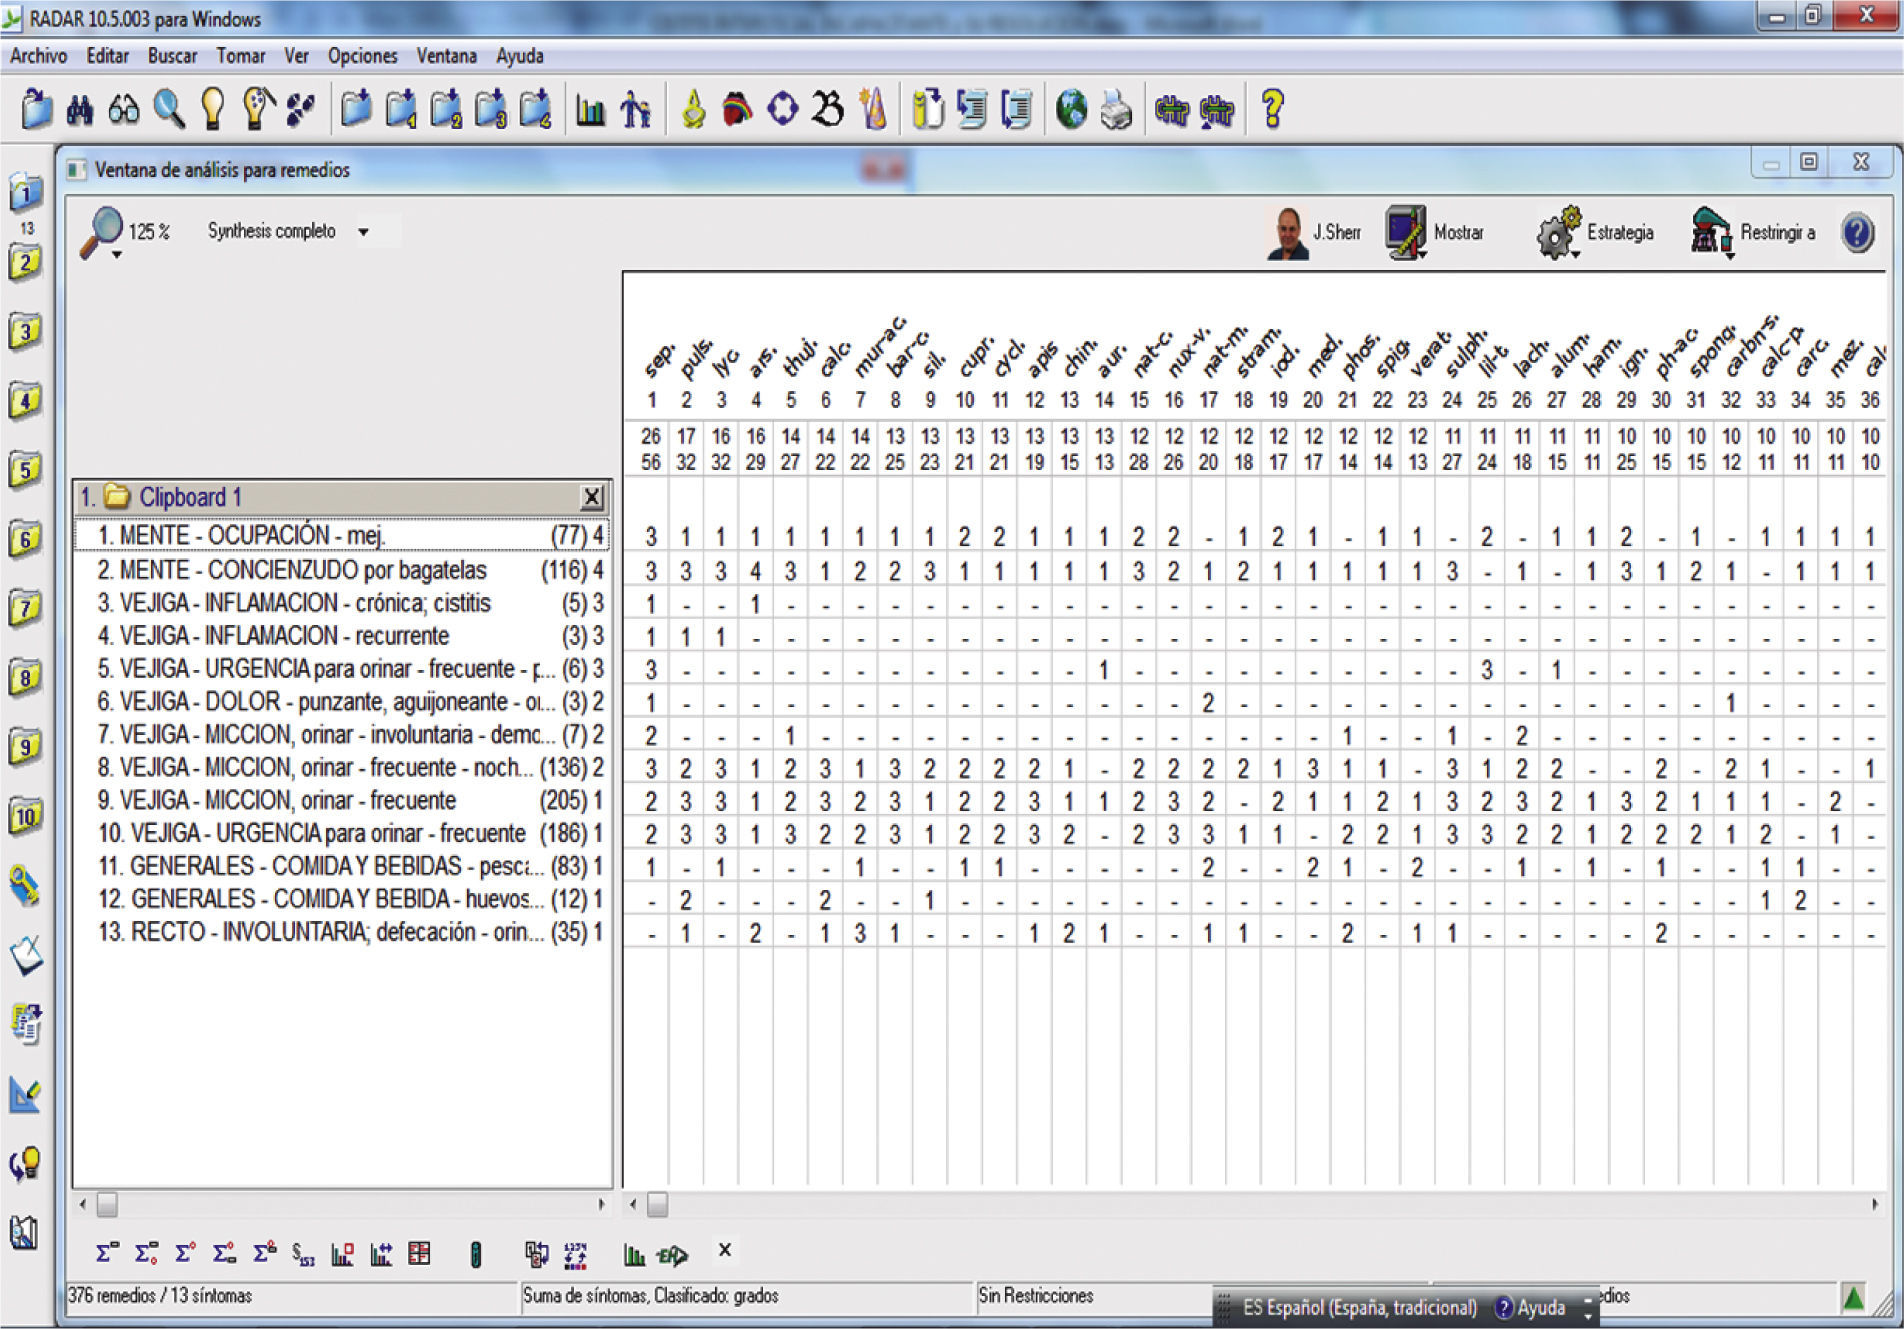The height and width of the screenshot is (1329, 1904).
Task: Select clipboard 5 icon in left sidebar
Action: coord(25,469)
